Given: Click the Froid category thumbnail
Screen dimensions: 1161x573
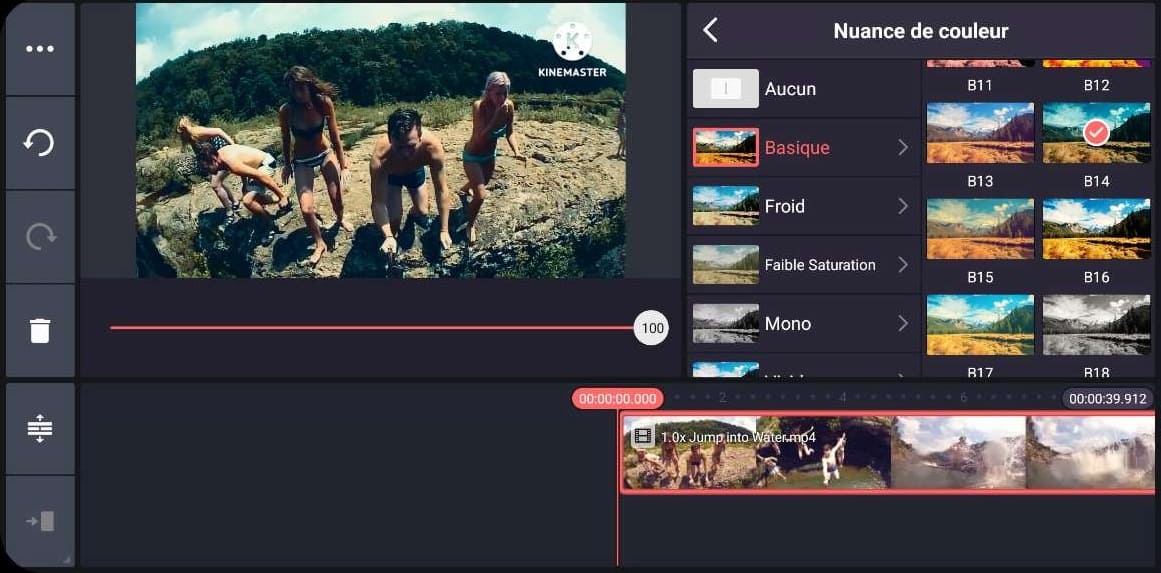Looking at the screenshot, I should [x=726, y=206].
